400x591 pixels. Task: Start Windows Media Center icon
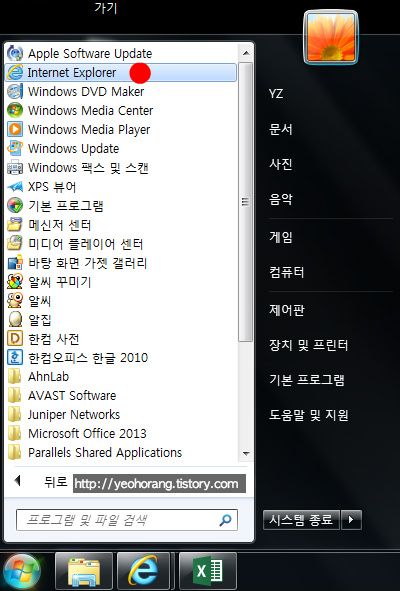click(15, 110)
